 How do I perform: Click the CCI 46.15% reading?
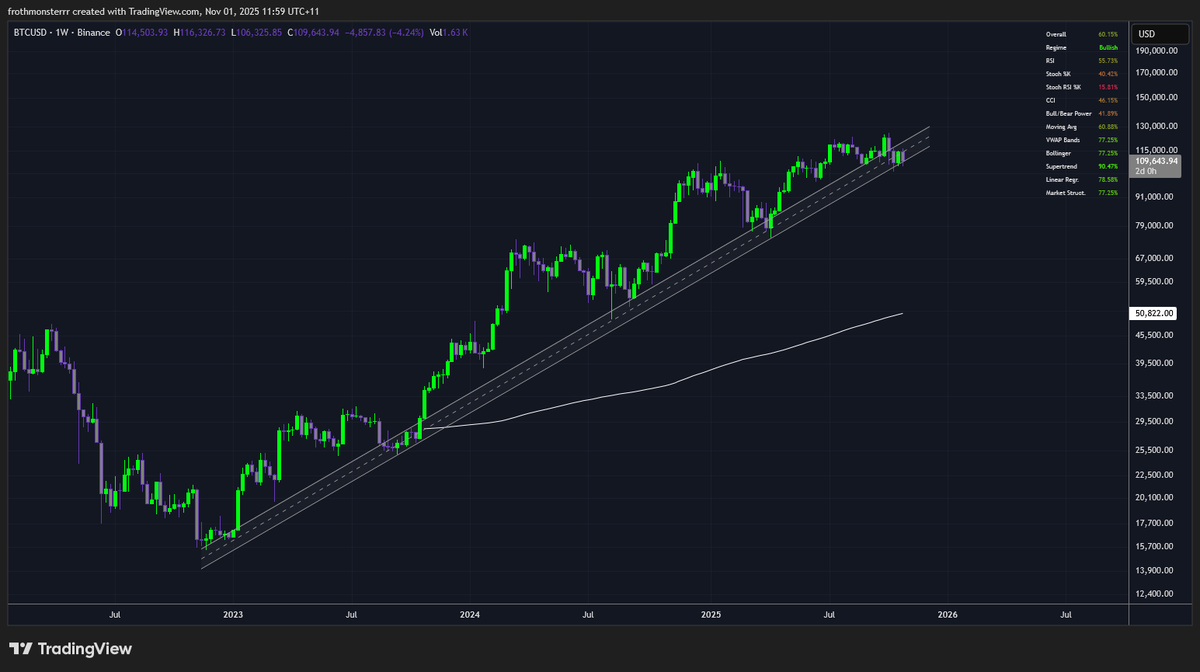tap(1109, 99)
